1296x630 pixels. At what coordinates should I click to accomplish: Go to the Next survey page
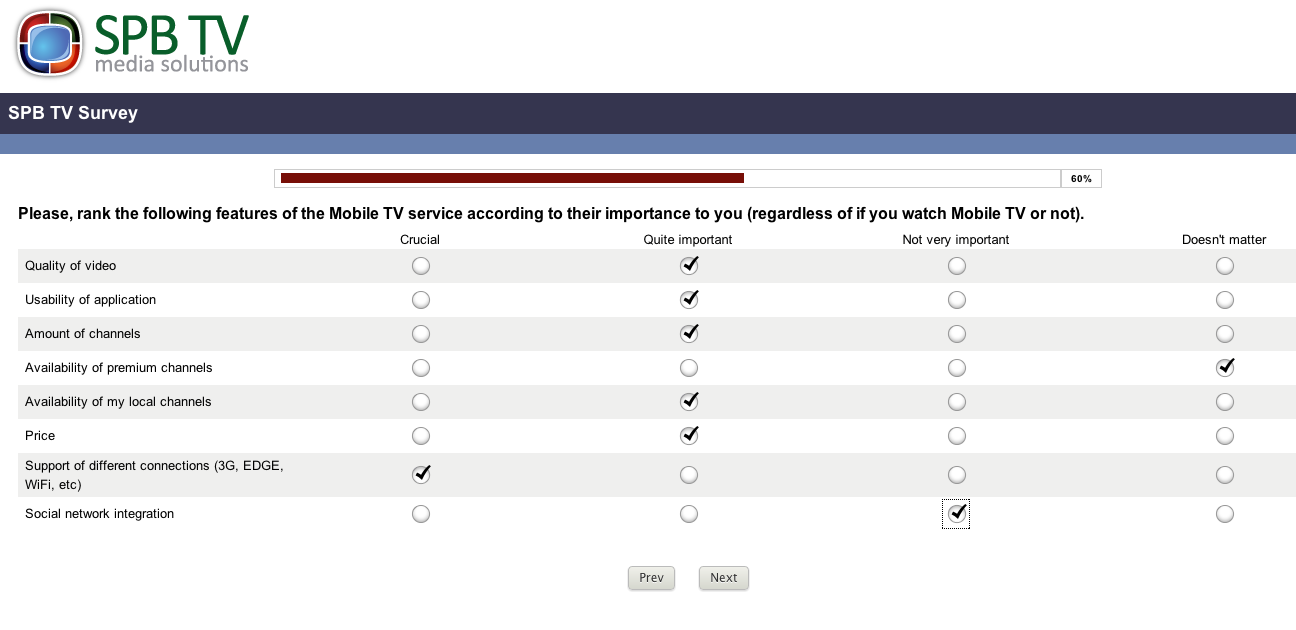pyautogui.click(x=724, y=578)
